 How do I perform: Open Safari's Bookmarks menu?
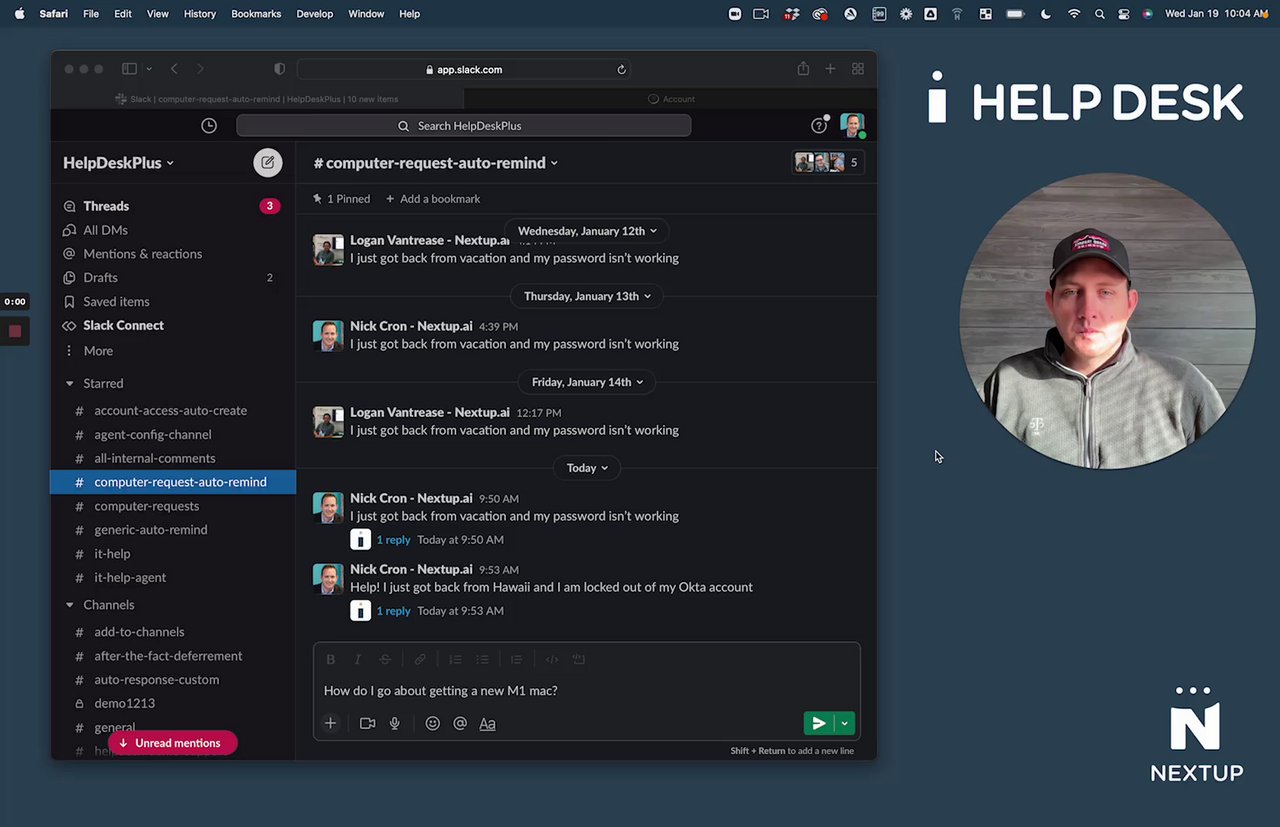(256, 14)
